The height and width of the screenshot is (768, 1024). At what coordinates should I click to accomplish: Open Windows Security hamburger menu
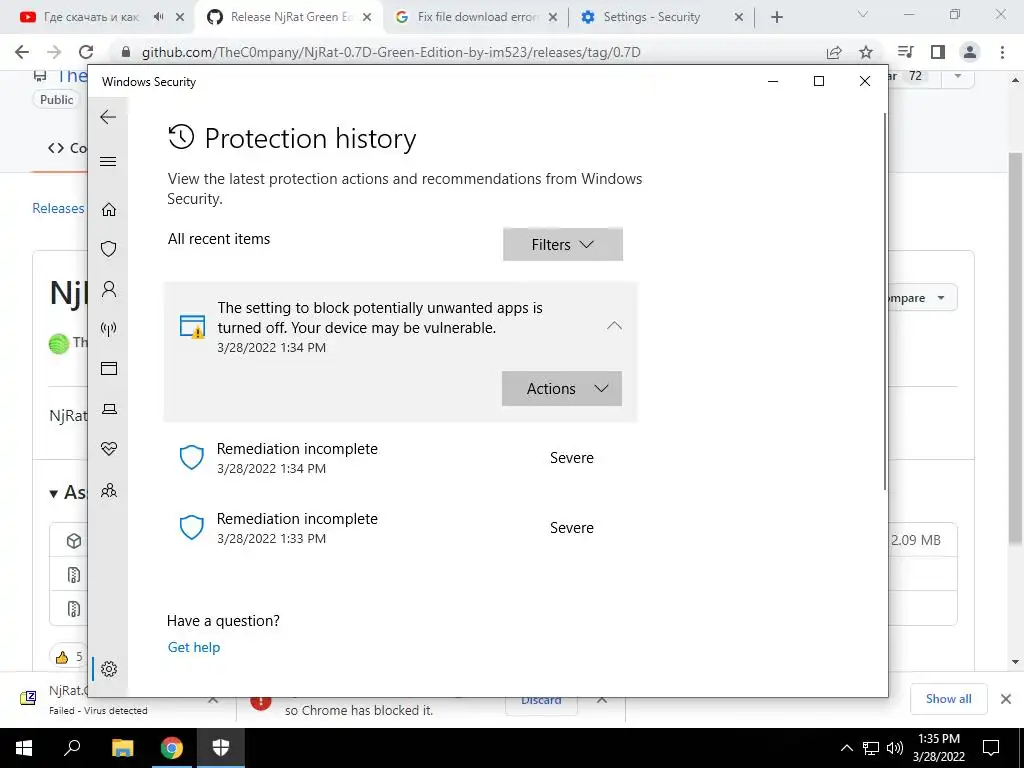click(x=108, y=161)
